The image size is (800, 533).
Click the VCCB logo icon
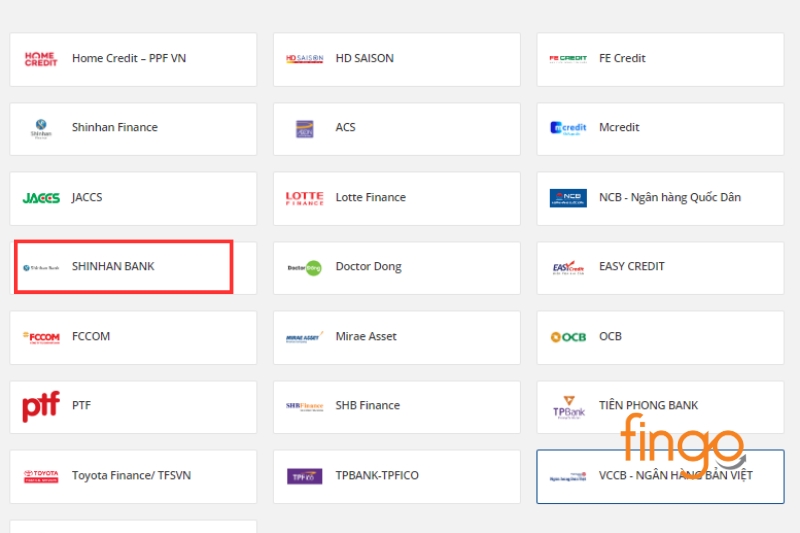click(568, 477)
